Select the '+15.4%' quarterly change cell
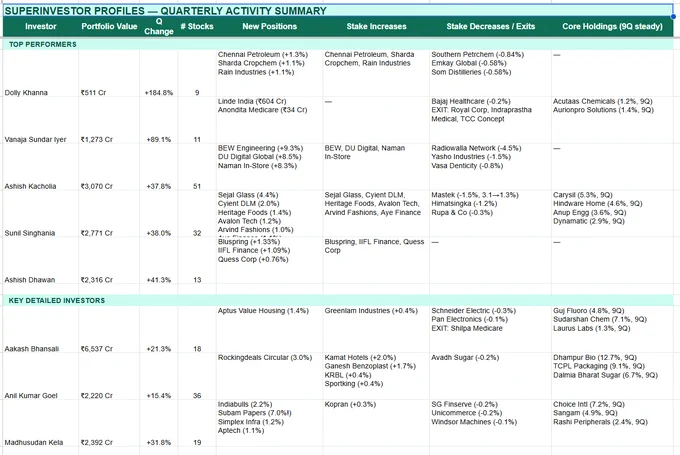Viewport: 680px width, 455px height. (159, 376)
